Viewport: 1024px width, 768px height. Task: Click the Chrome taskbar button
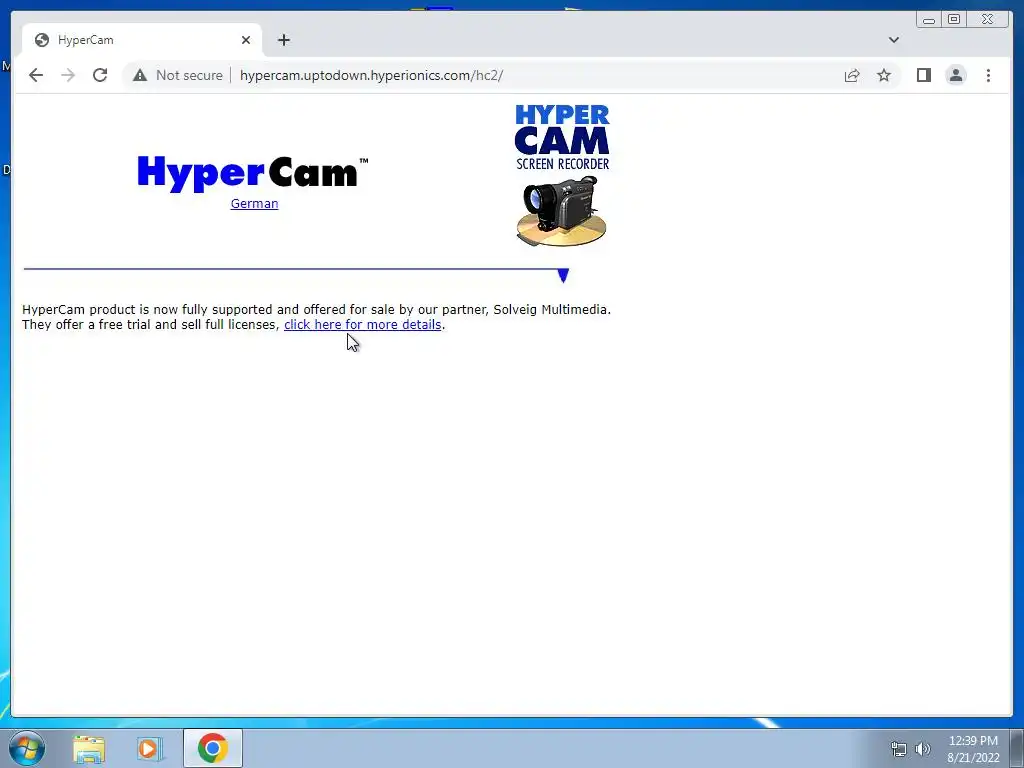click(x=213, y=748)
